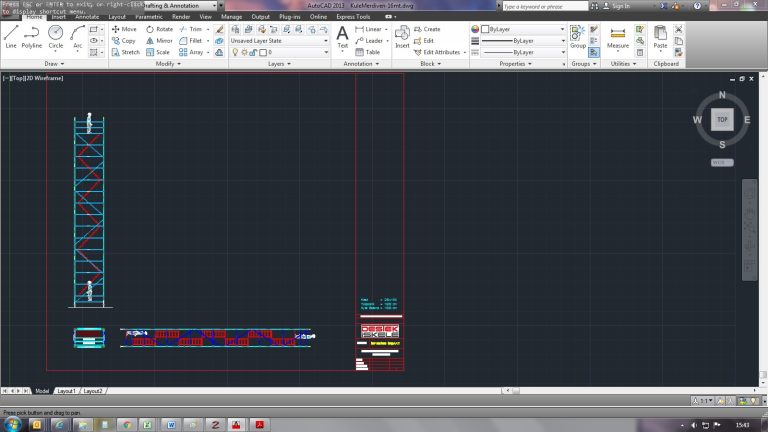Click the Text annotation tool
768x432 pixels.
(x=342, y=36)
